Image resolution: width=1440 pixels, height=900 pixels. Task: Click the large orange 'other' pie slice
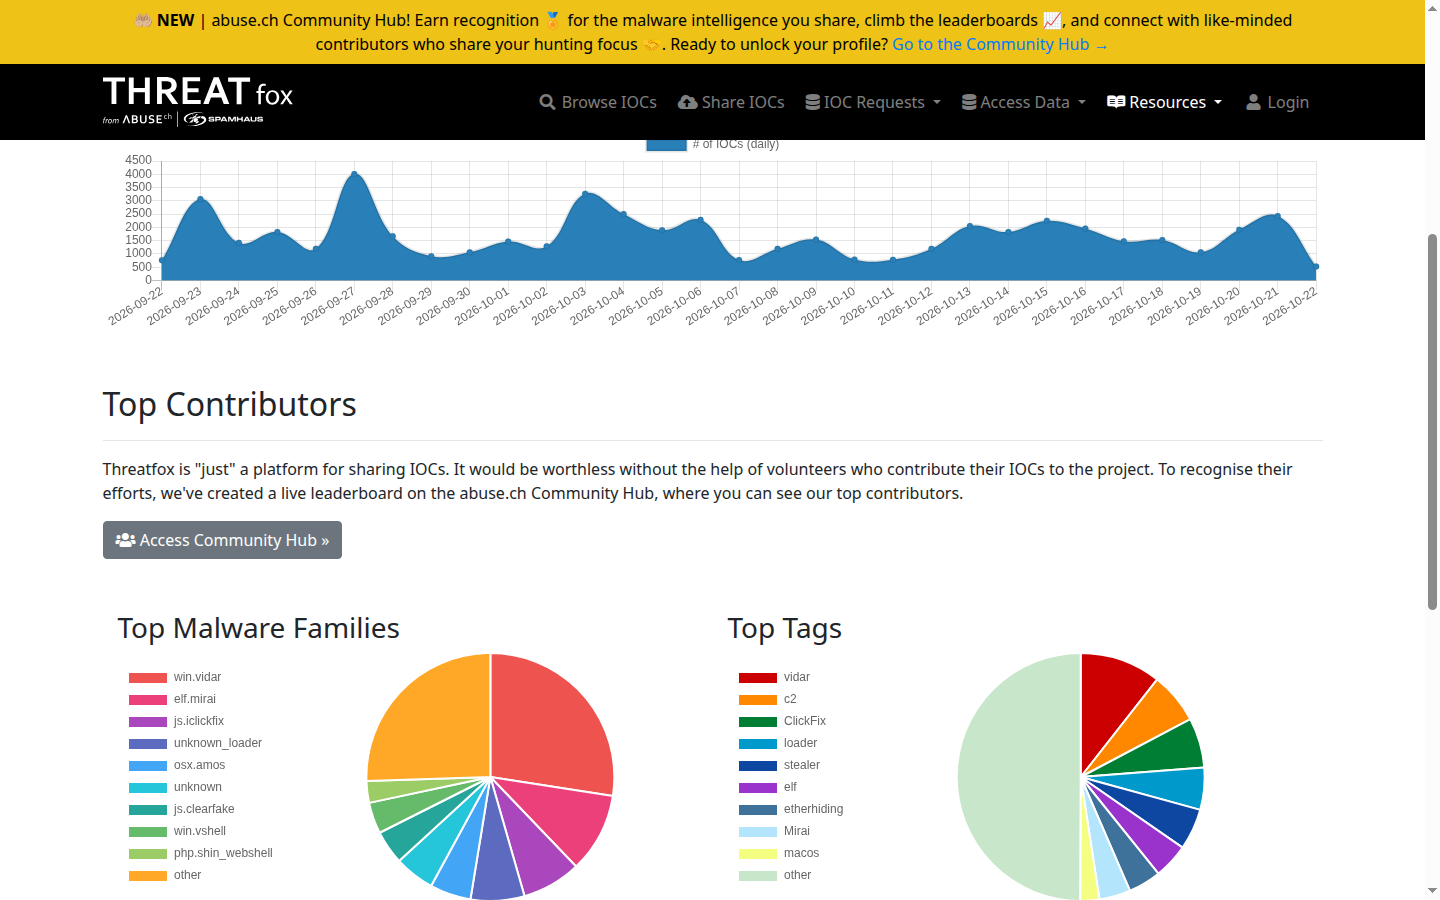pos(430,717)
